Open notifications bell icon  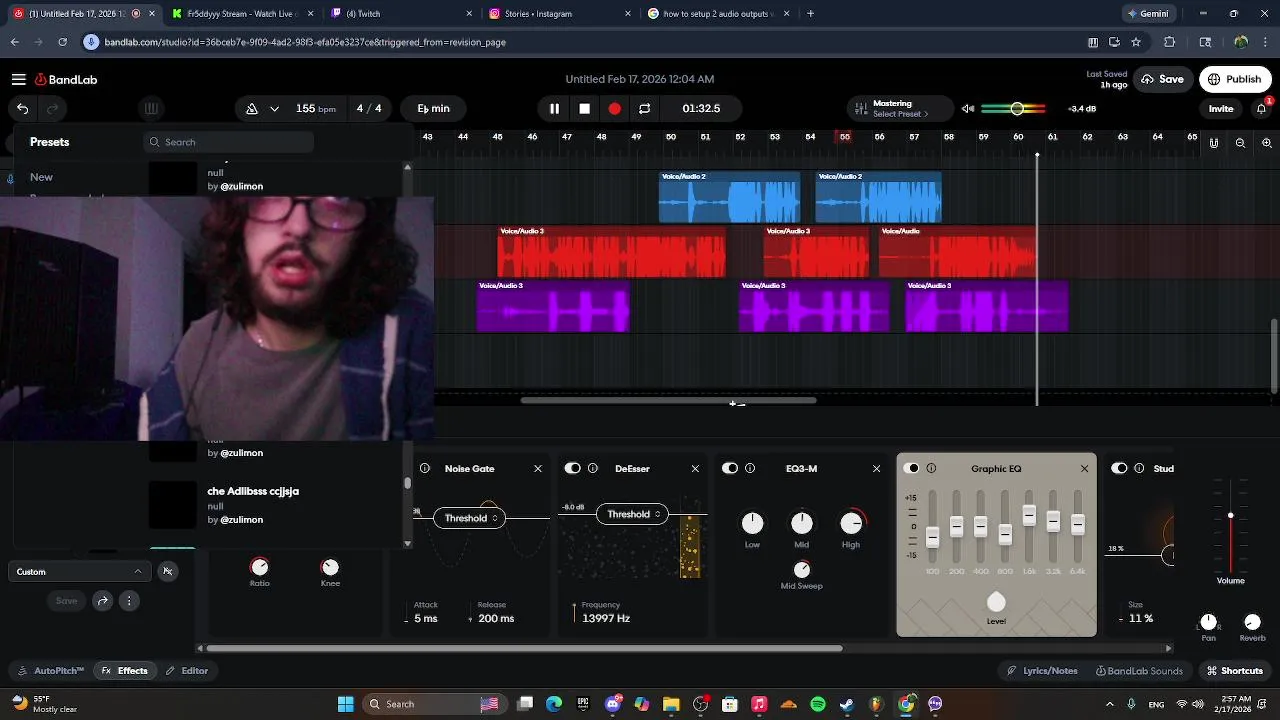point(1262,108)
